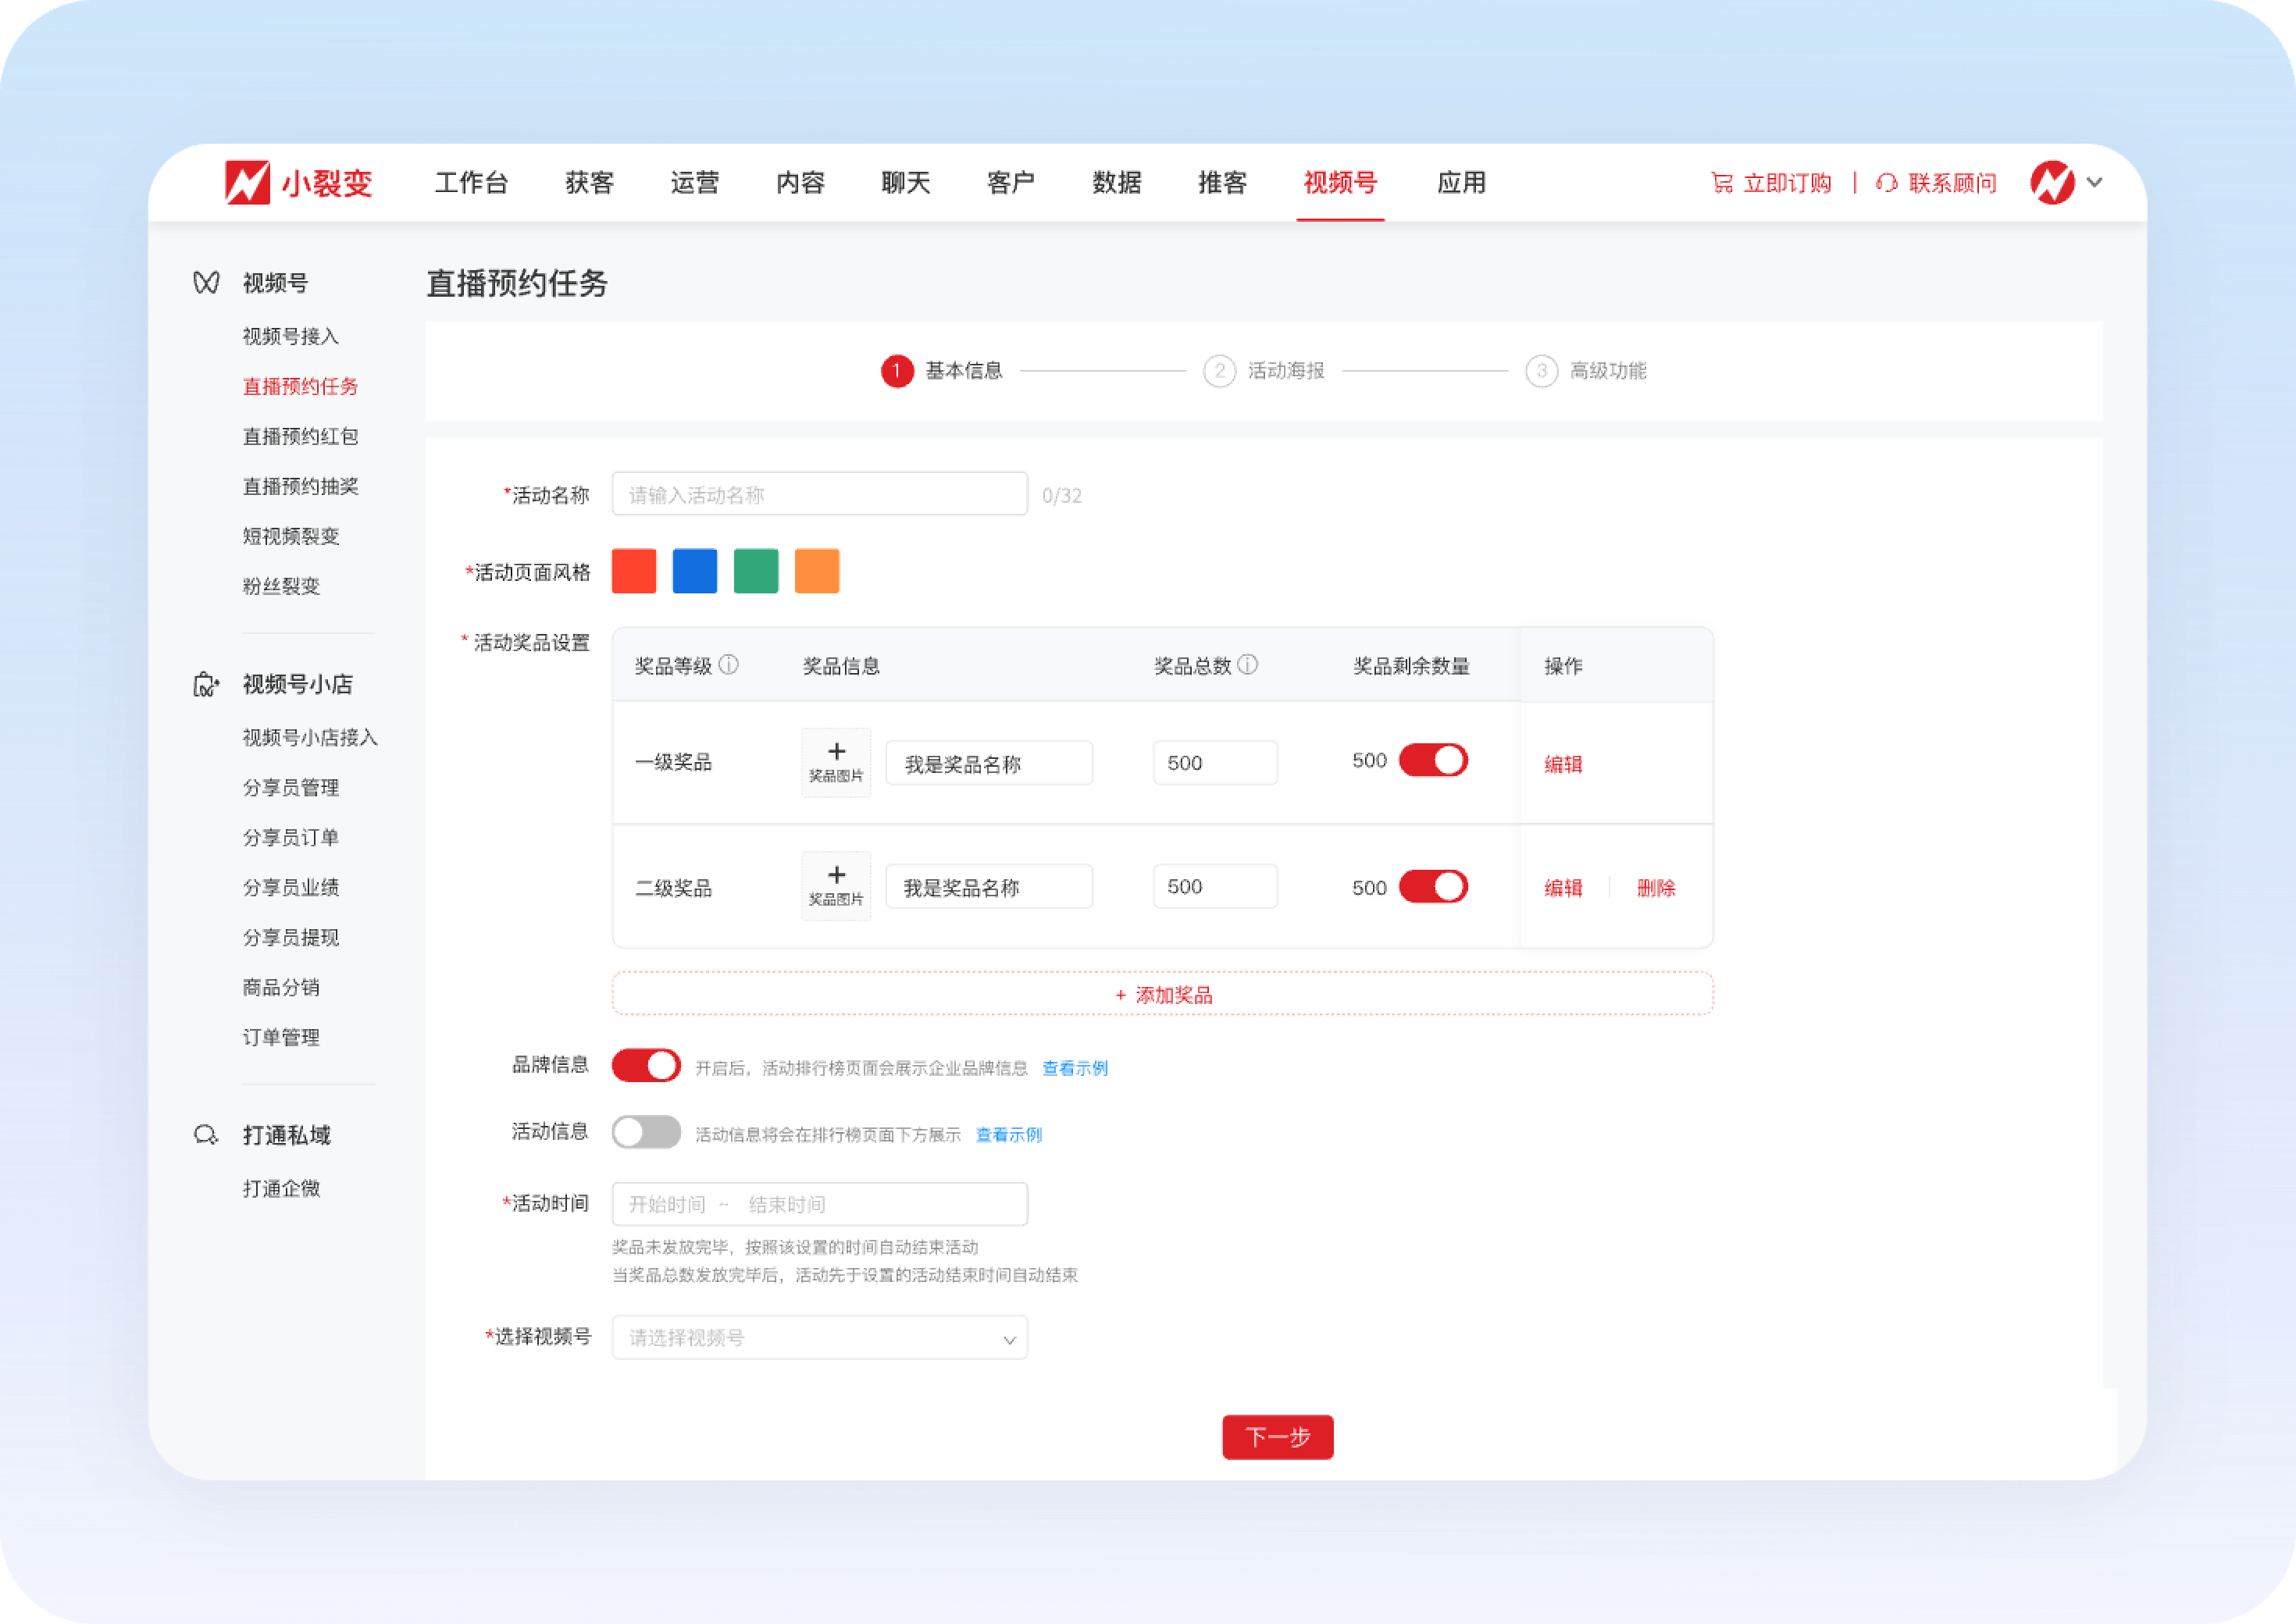Click info icon beside 奖品总数
The height and width of the screenshot is (1624, 2296).
click(1248, 665)
